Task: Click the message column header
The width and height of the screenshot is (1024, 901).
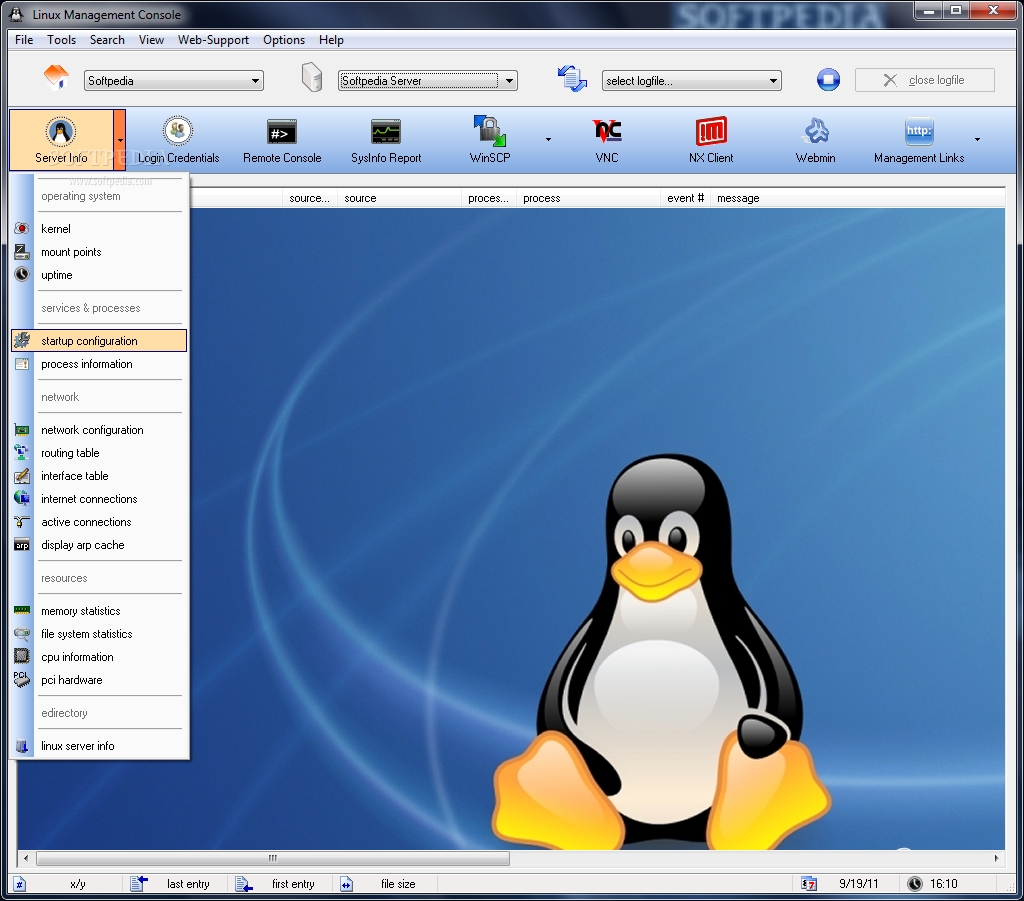Action: (x=857, y=198)
